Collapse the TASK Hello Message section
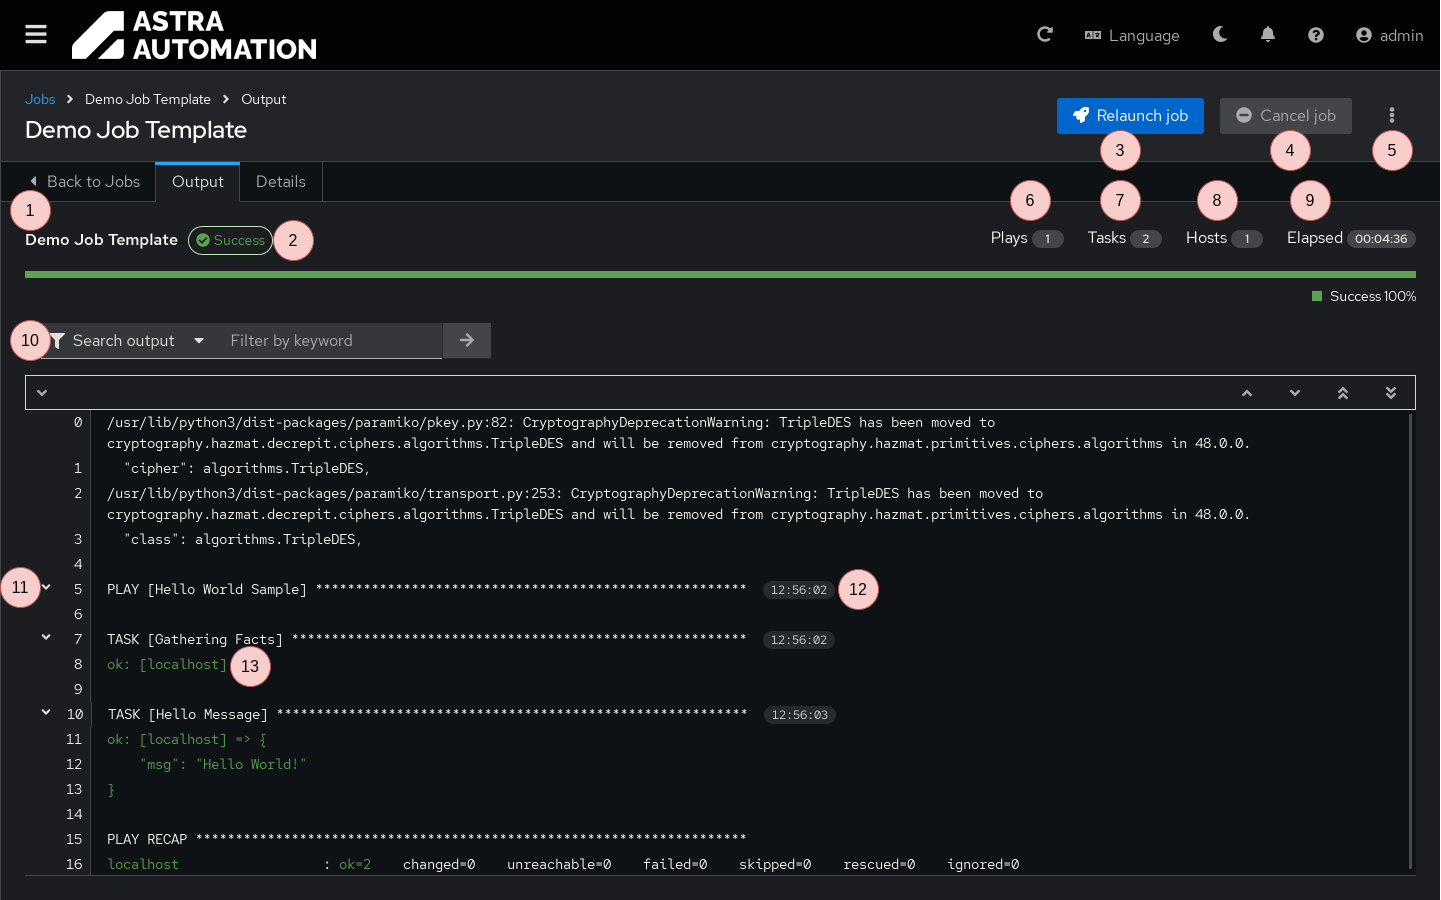The width and height of the screenshot is (1441, 900). 46,713
